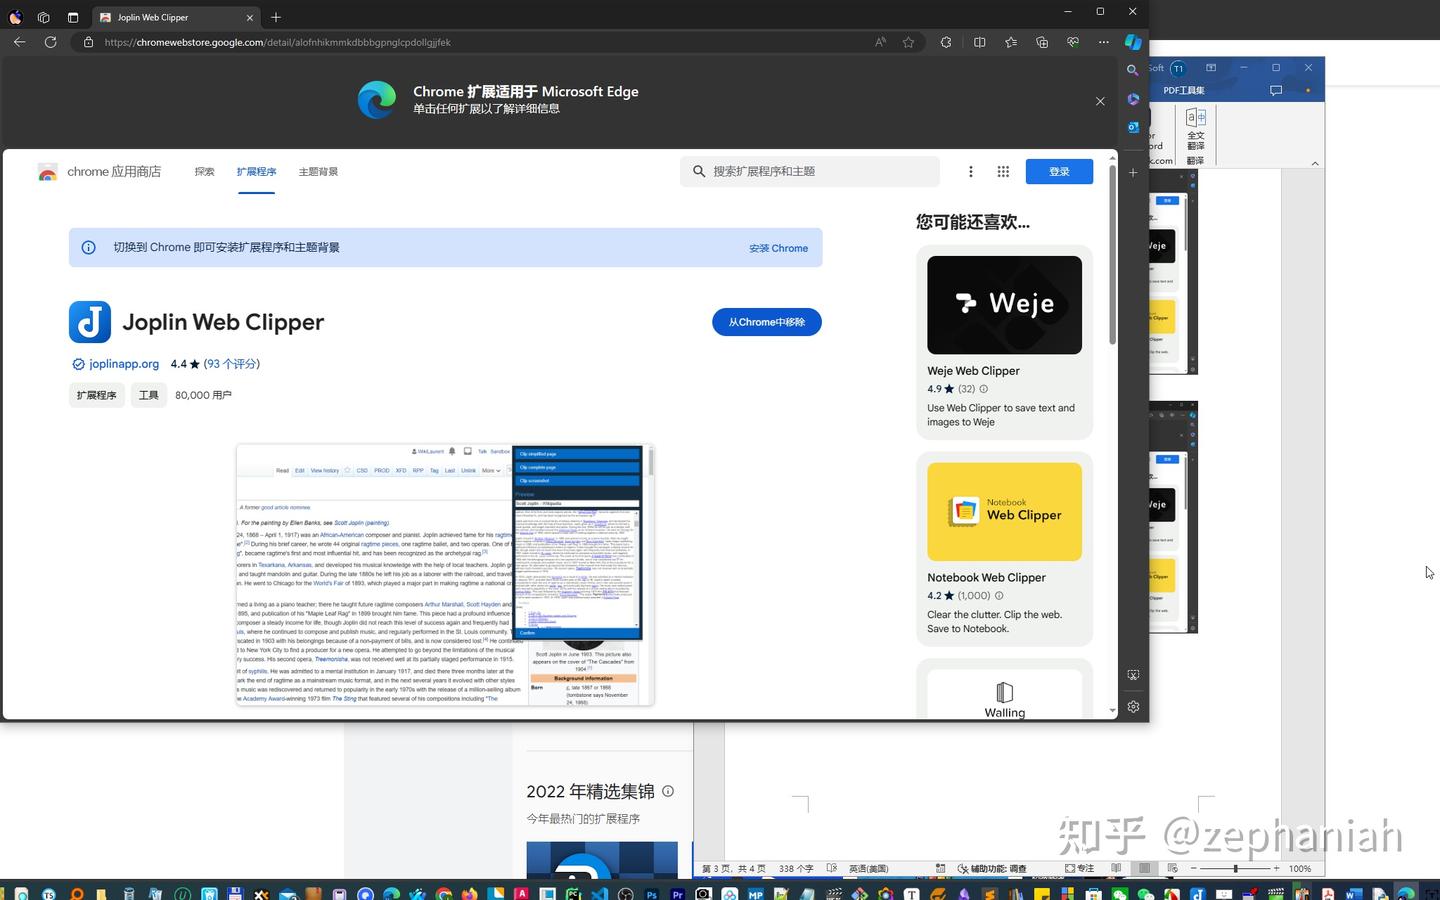Switch to the 主题背景 tab
Image resolution: width=1440 pixels, height=900 pixels.
tap(317, 171)
